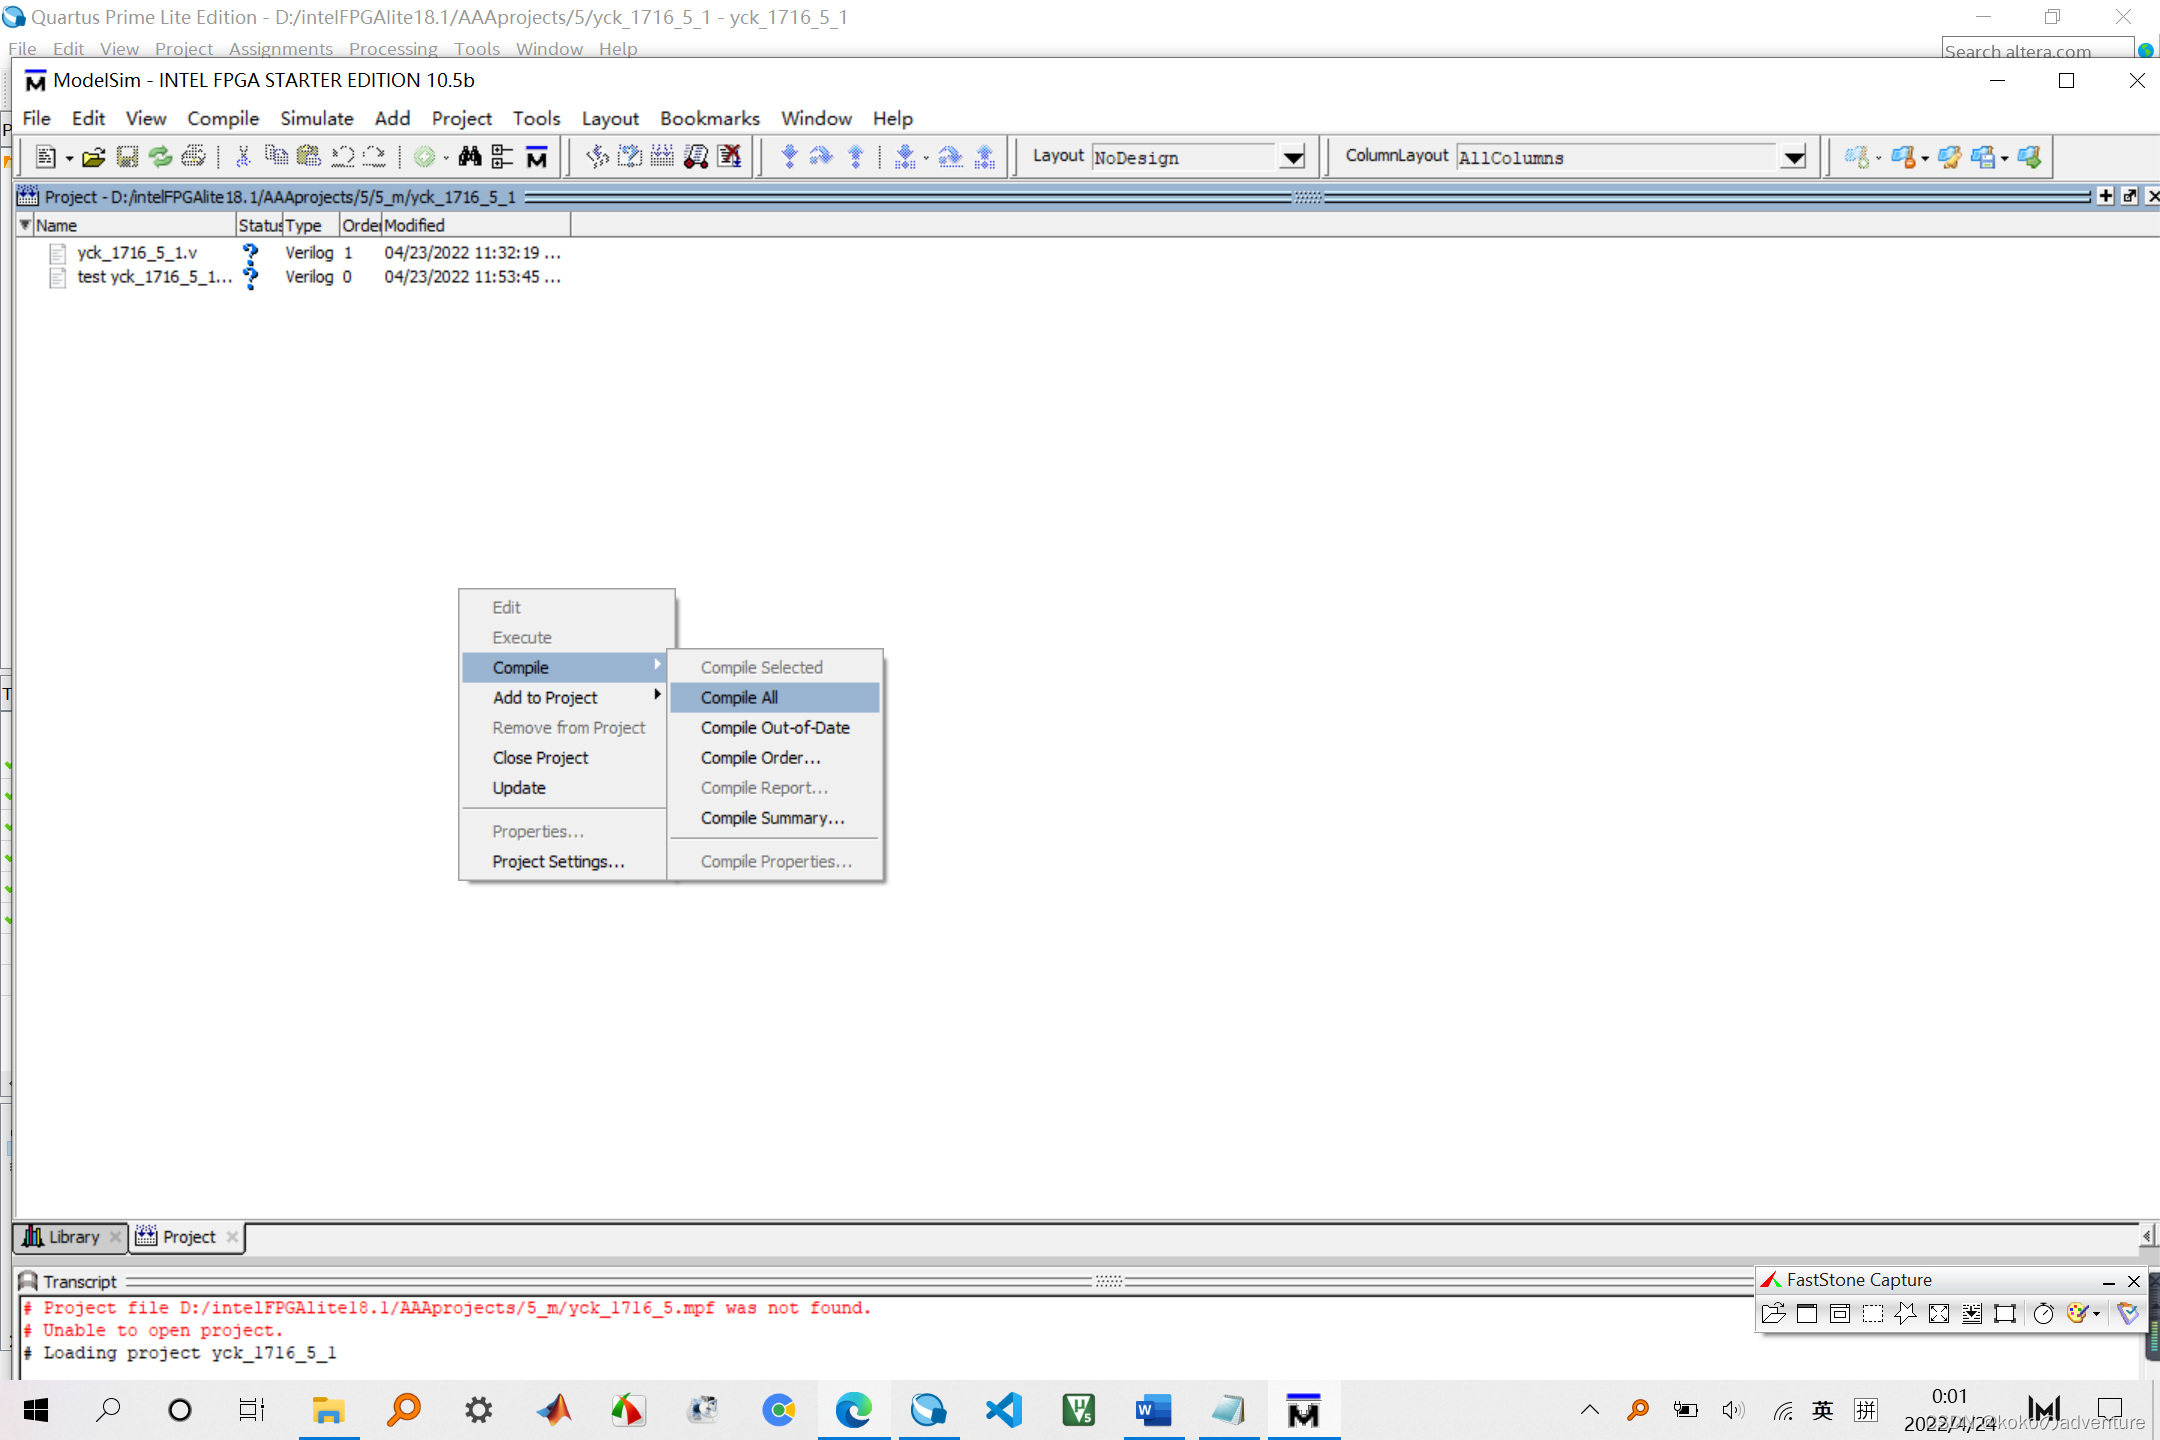Click the Find binoculars icon
2160x1440 pixels.
tap(470, 157)
